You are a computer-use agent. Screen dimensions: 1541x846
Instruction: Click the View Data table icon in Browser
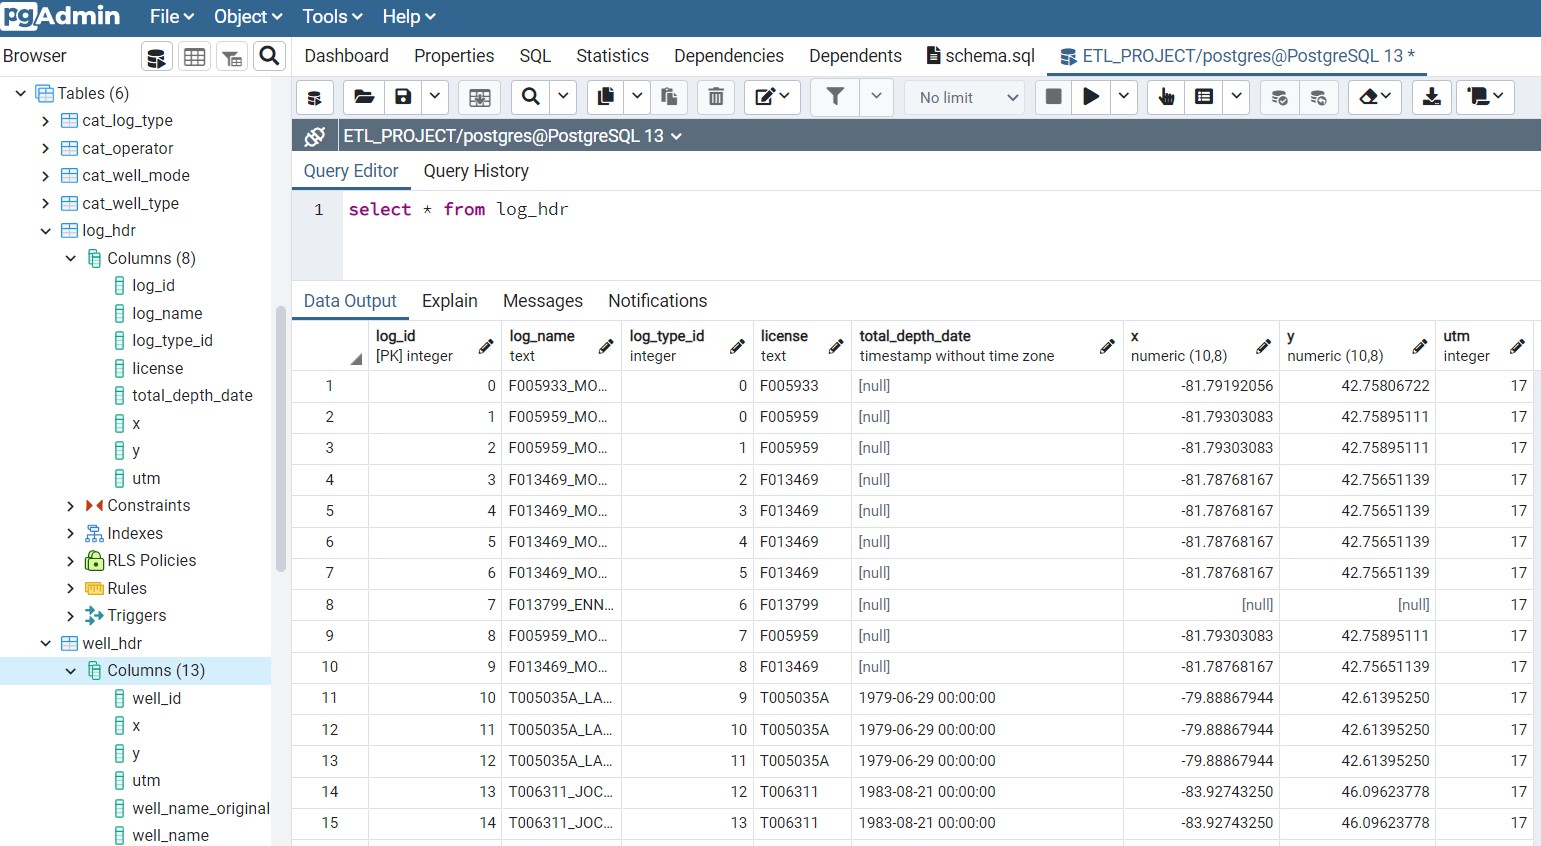point(195,57)
